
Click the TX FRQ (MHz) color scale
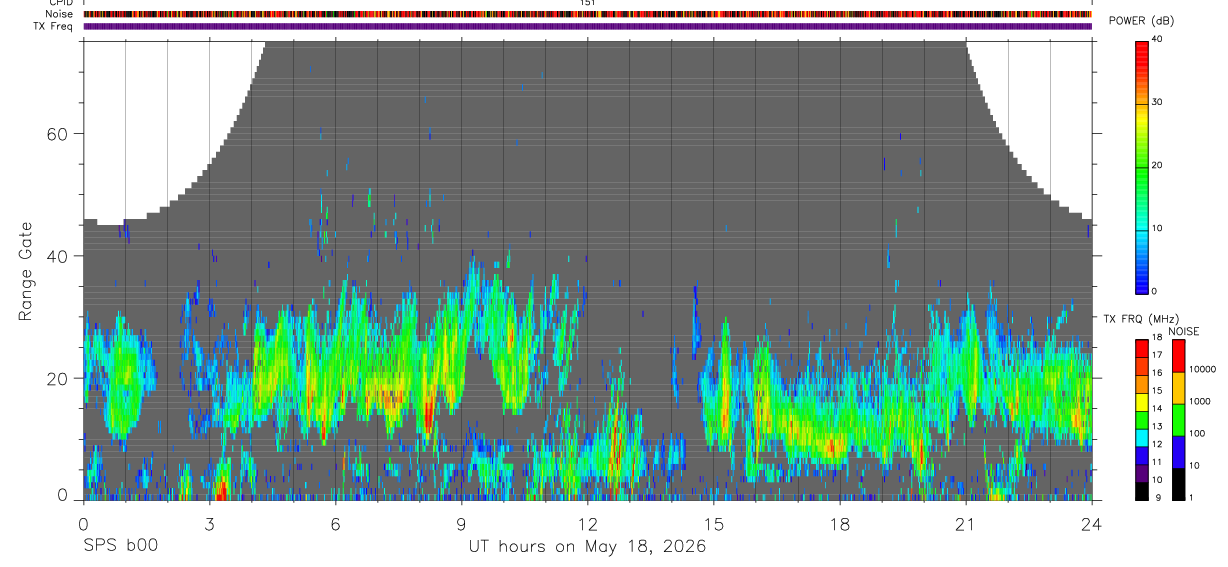[1142, 420]
